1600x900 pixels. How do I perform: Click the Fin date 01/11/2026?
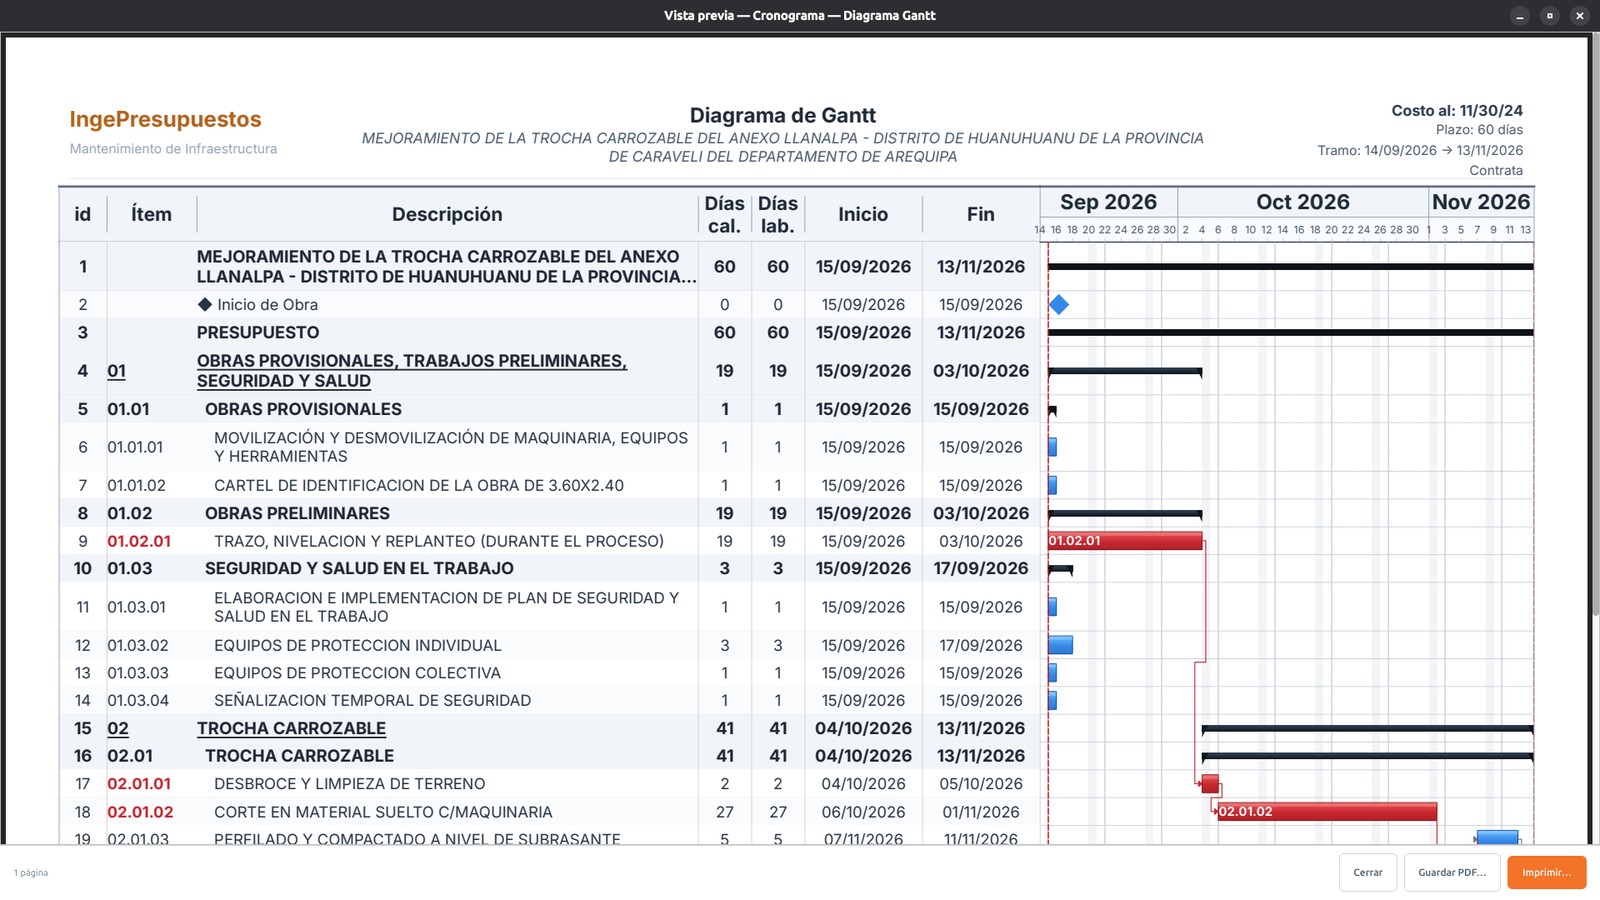point(981,812)
